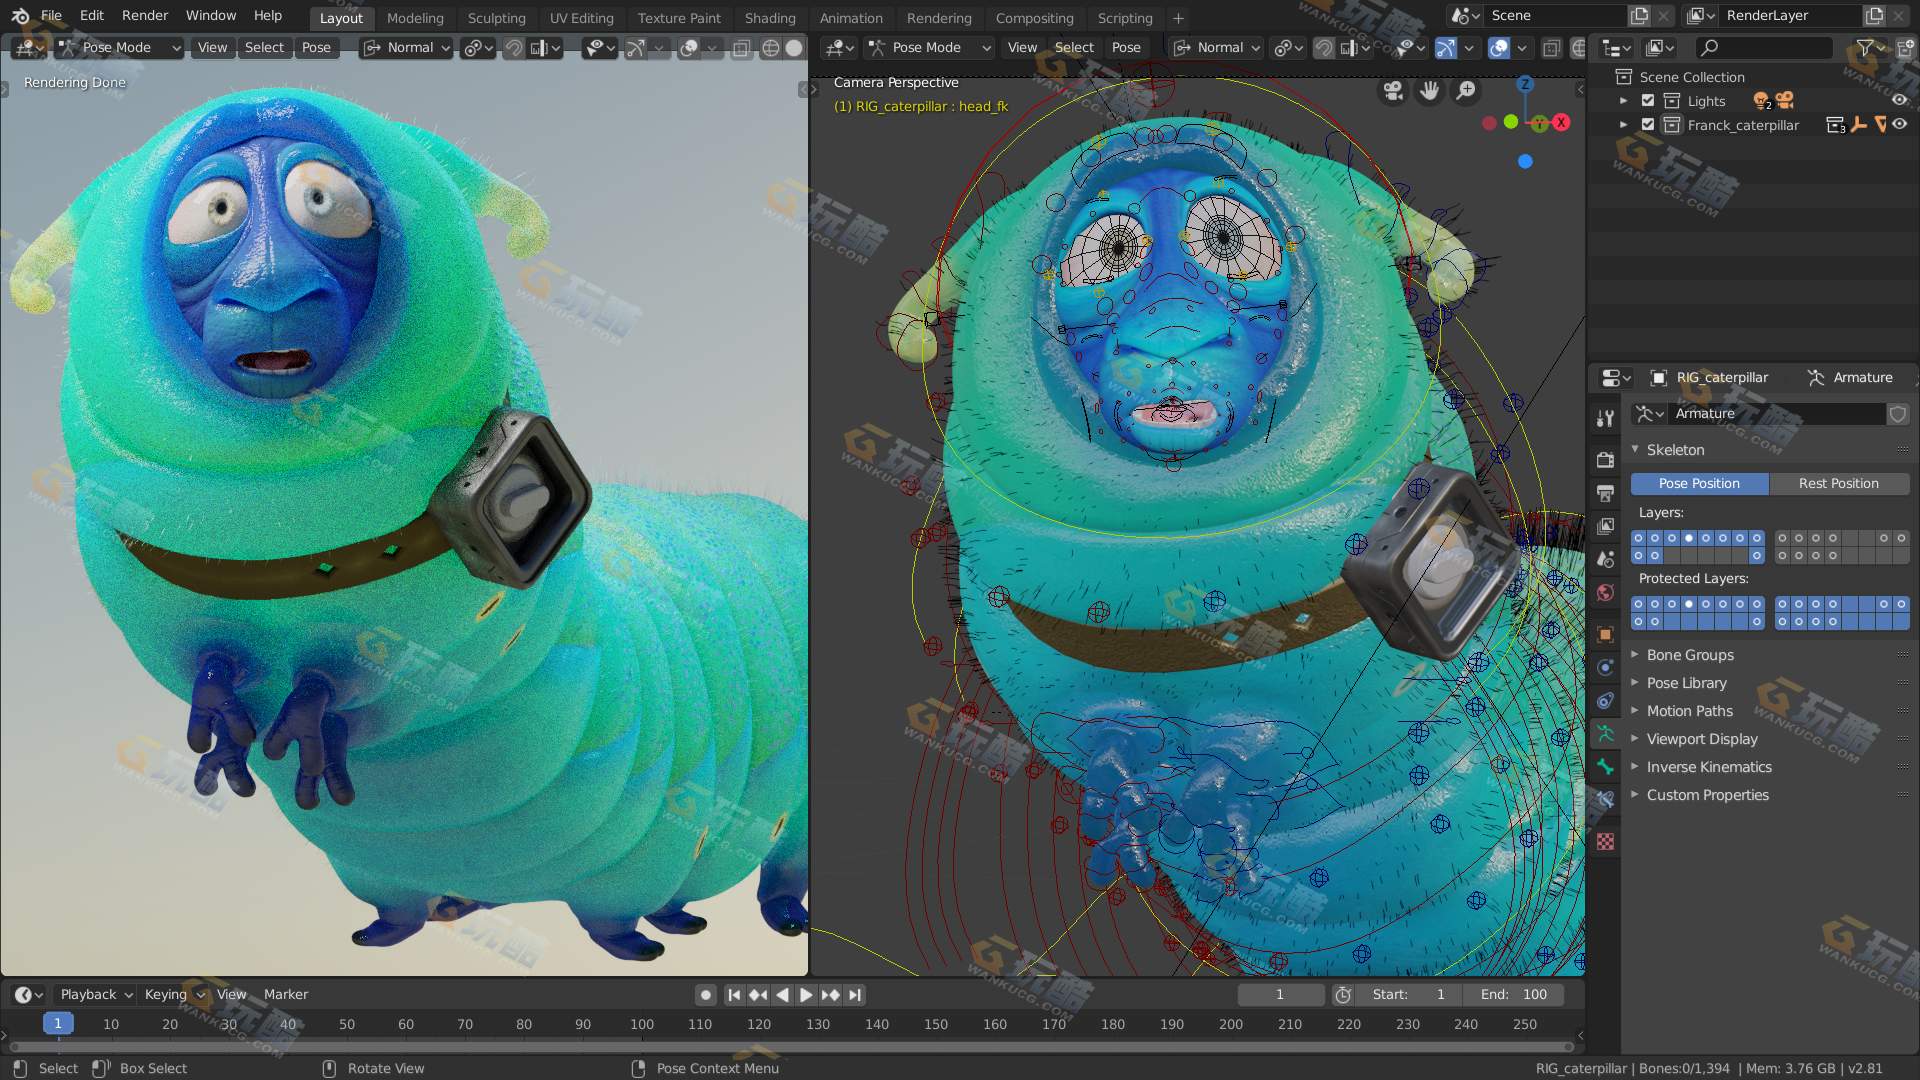This screenshot has height=1080, width=1920.
Task: Open the Armature data properties tab
Action: [x=1605, y=733]
